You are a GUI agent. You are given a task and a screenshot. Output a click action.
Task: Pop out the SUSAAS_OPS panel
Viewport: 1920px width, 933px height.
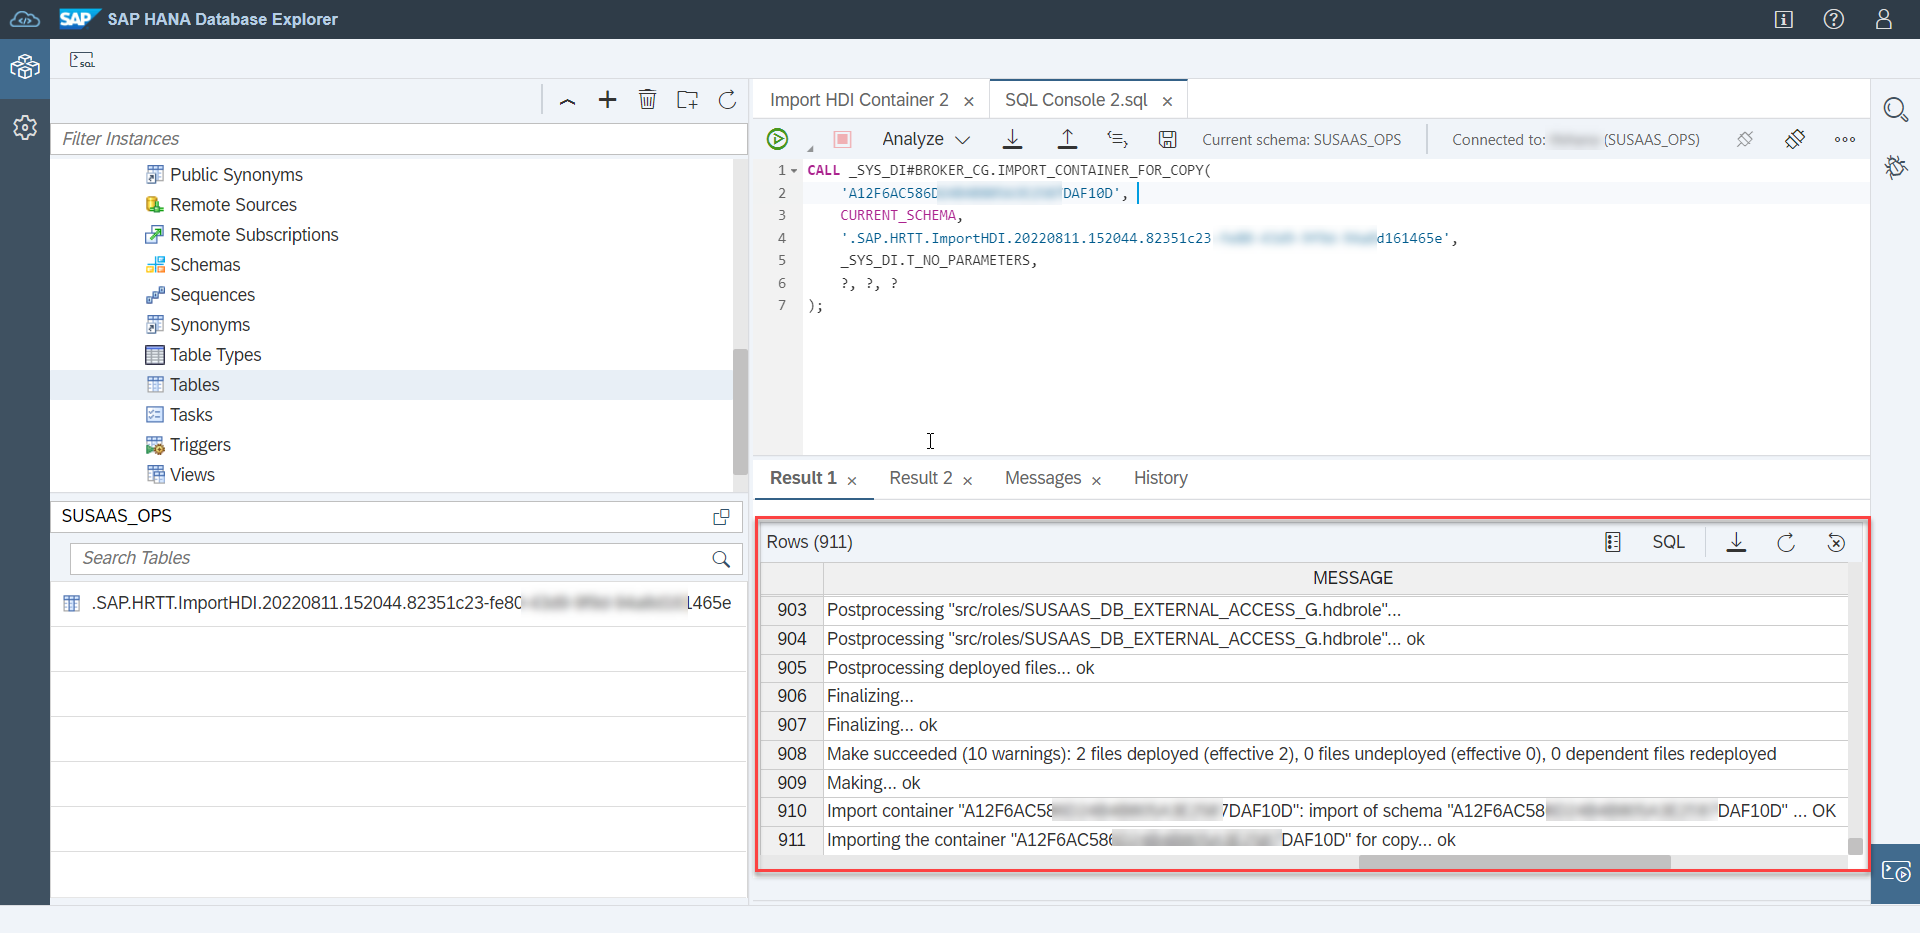tap(721, 516)
